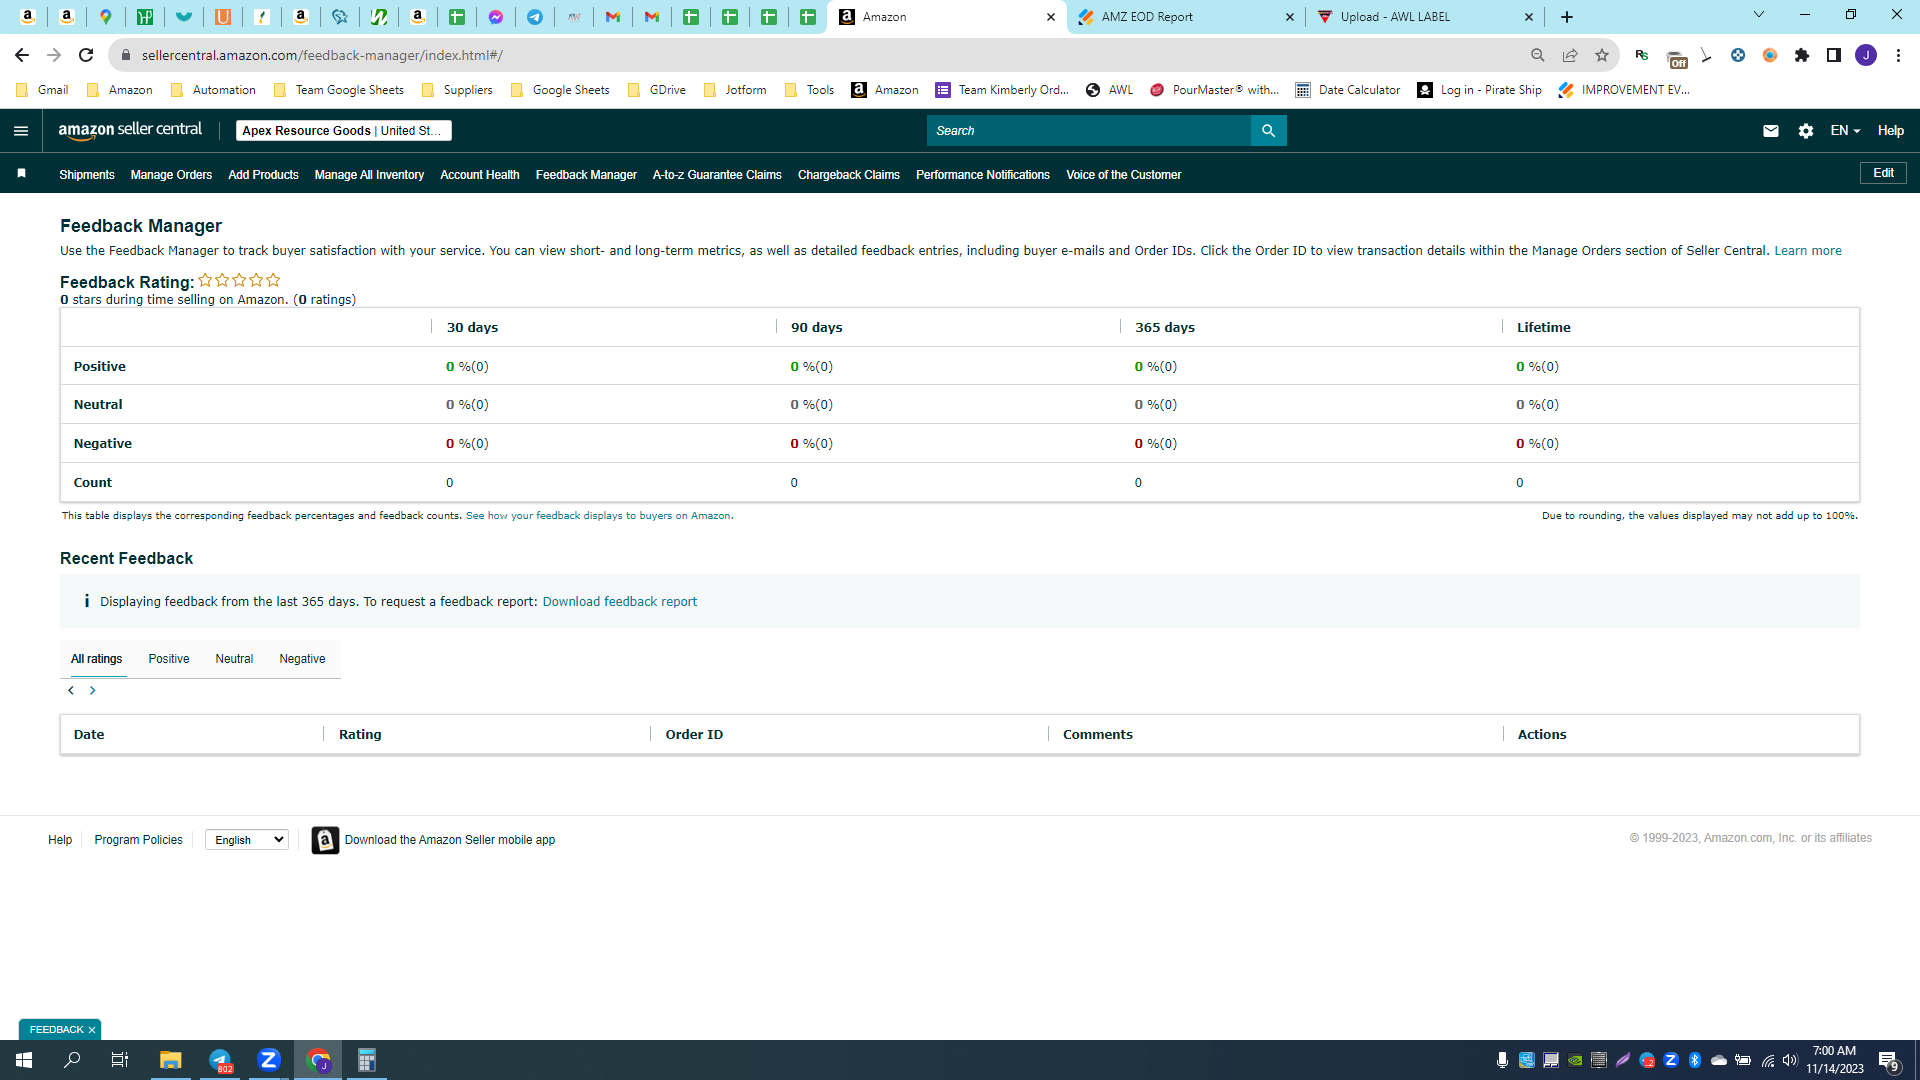The width and height of the screenshot is (1920, 1080).
Task: Open the Pirate Ship login bookmark
Action: point(1479,90)
